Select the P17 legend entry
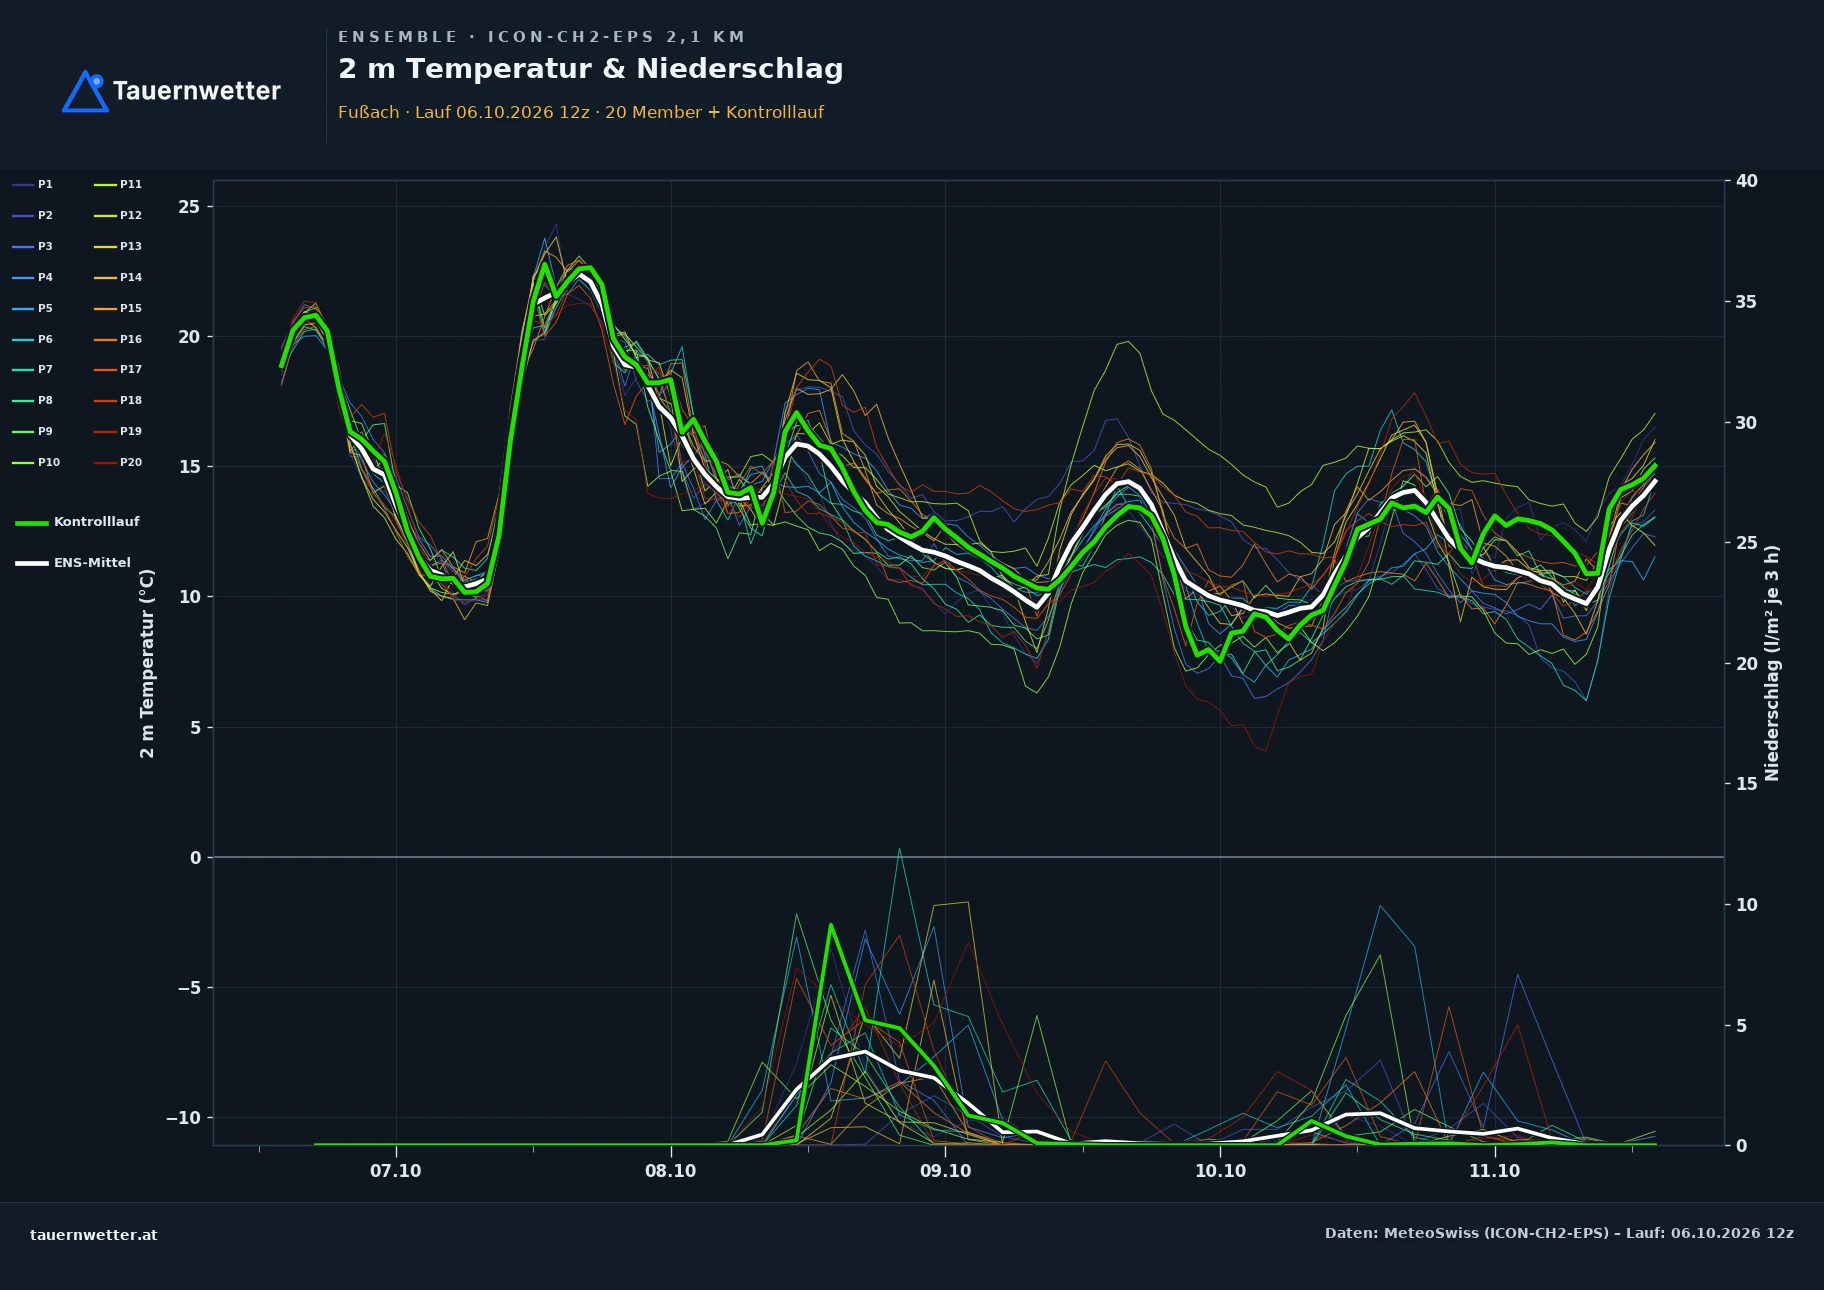This screenshot has width=1824, height=1290. coord(118,369)
